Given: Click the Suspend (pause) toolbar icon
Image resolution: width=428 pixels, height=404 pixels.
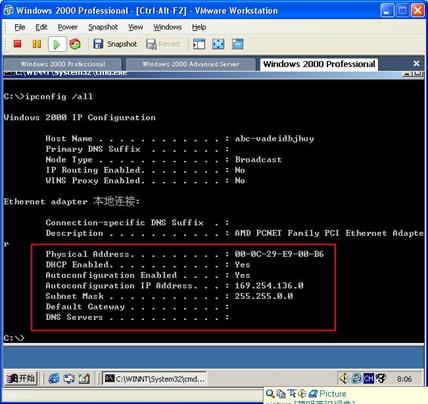Looking at the screenshot, I should [x=37, y=44].
